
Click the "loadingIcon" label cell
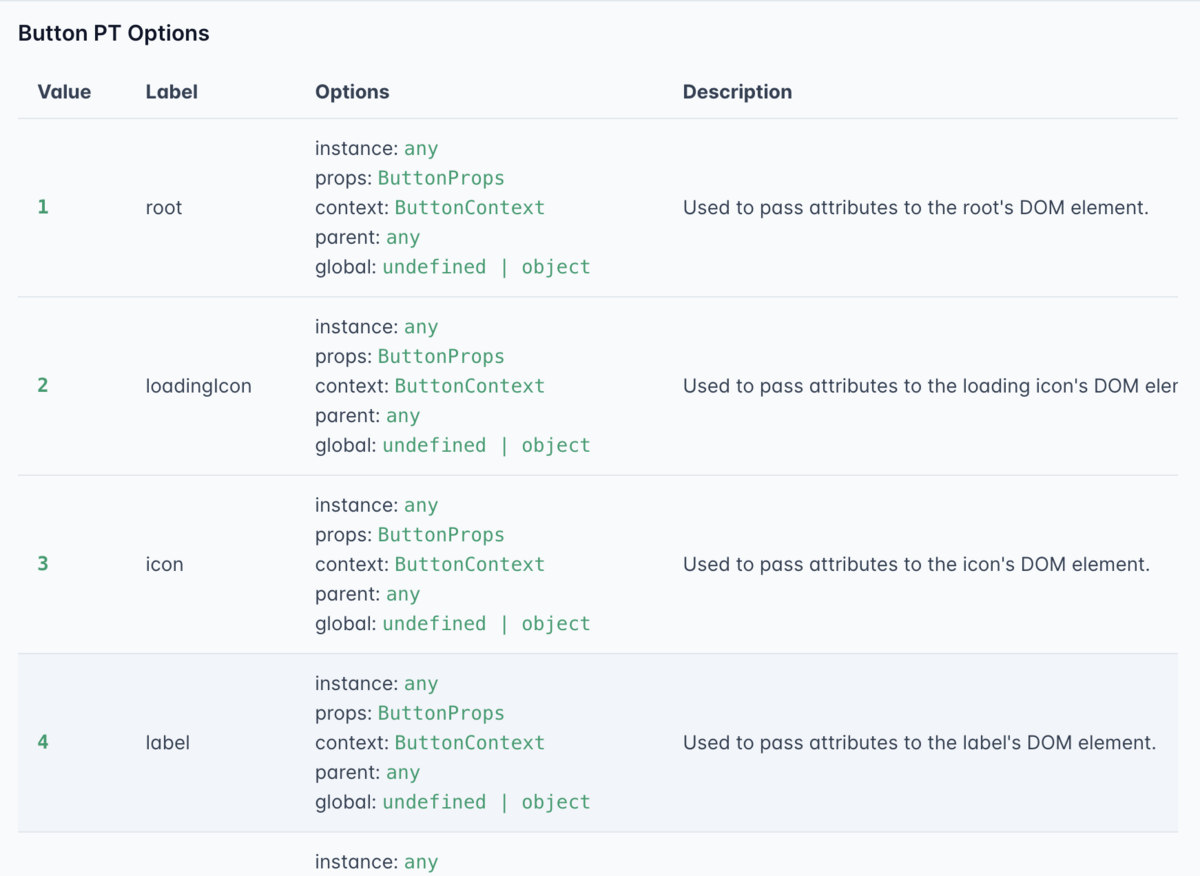click(199, 386)
